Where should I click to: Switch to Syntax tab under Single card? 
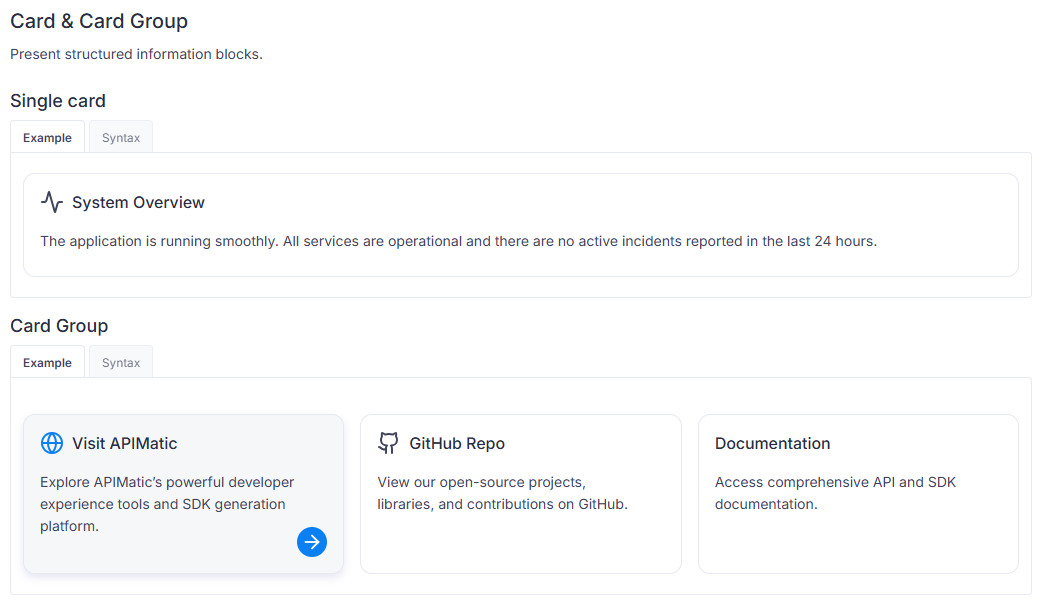click(x=121, y=138)
